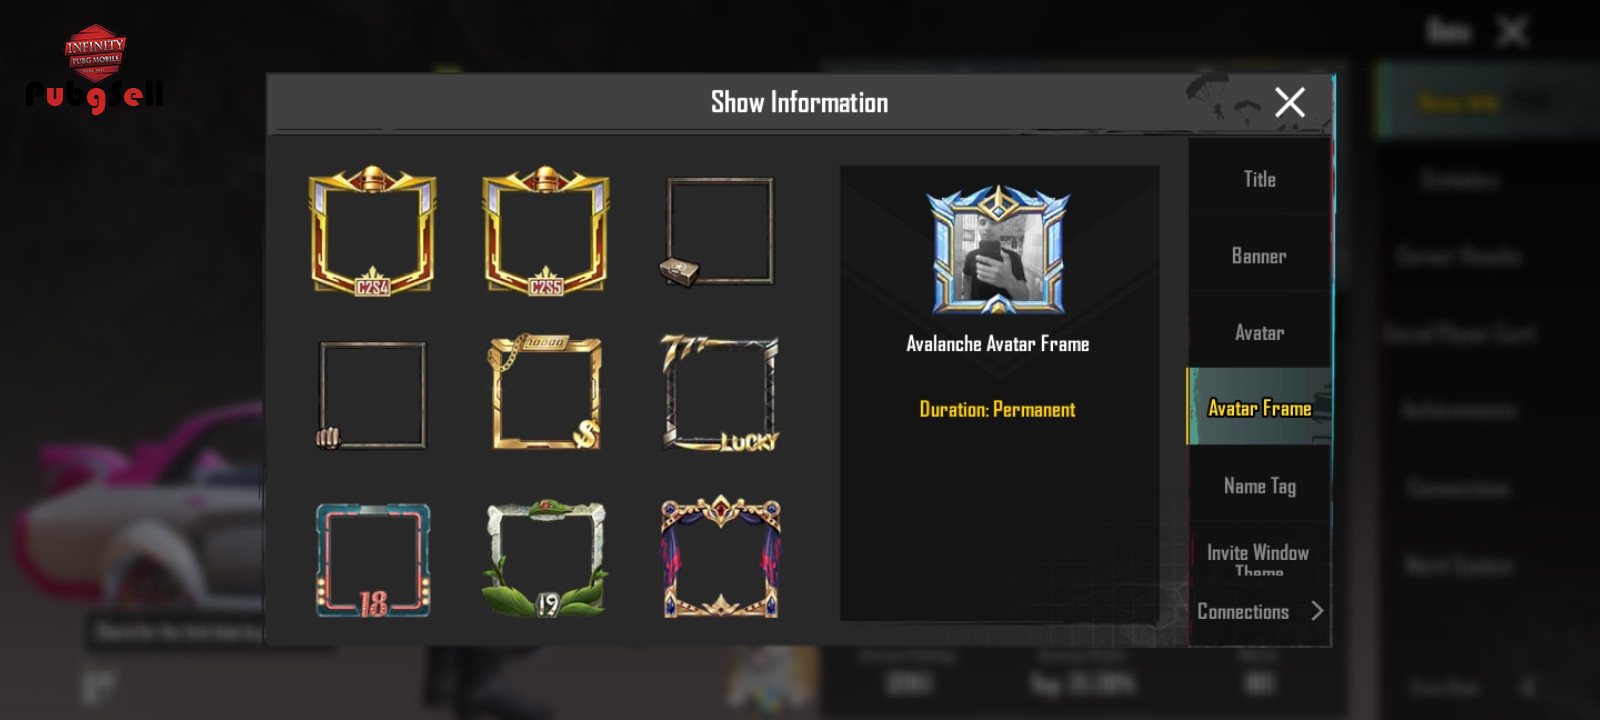The width and height of the screenshot is (1600, 720).
Task: Go to the Name Tag tab
Action: point(1259,486)
